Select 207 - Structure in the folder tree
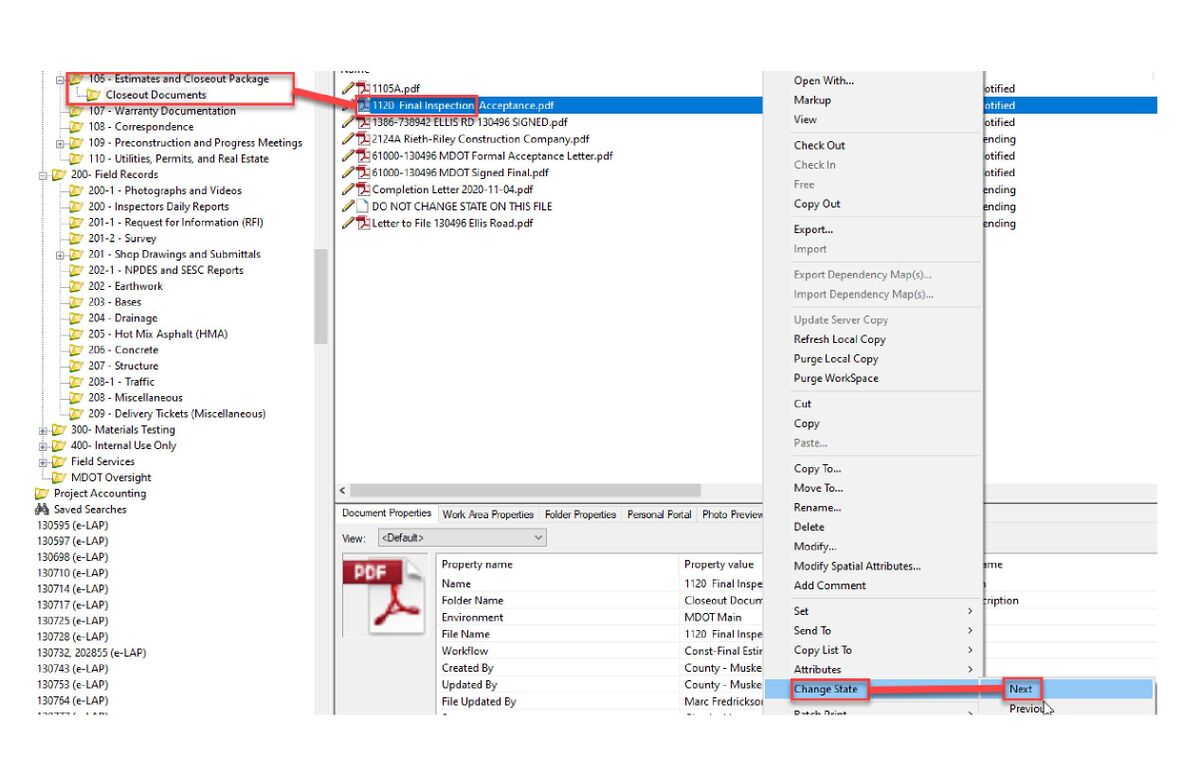This screenshot has width=1200, height=775. coord(123,366)
